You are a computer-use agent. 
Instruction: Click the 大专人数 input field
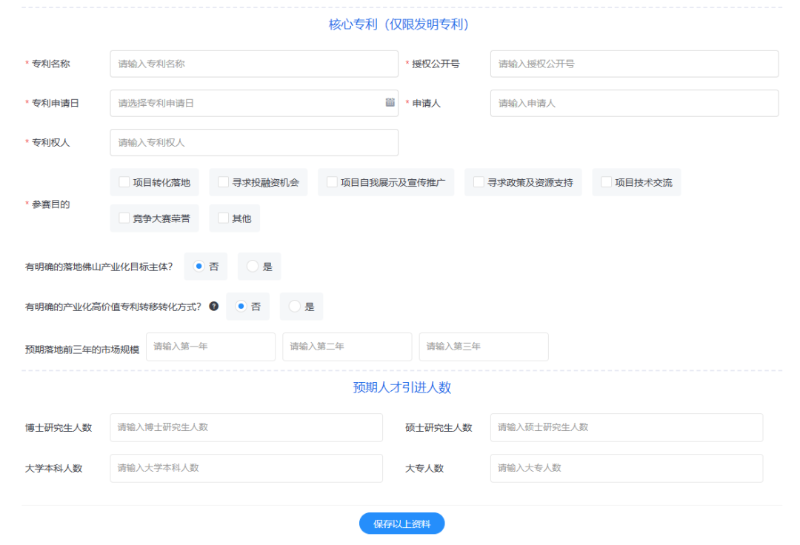pyautogui.click(x=626, y=468)
